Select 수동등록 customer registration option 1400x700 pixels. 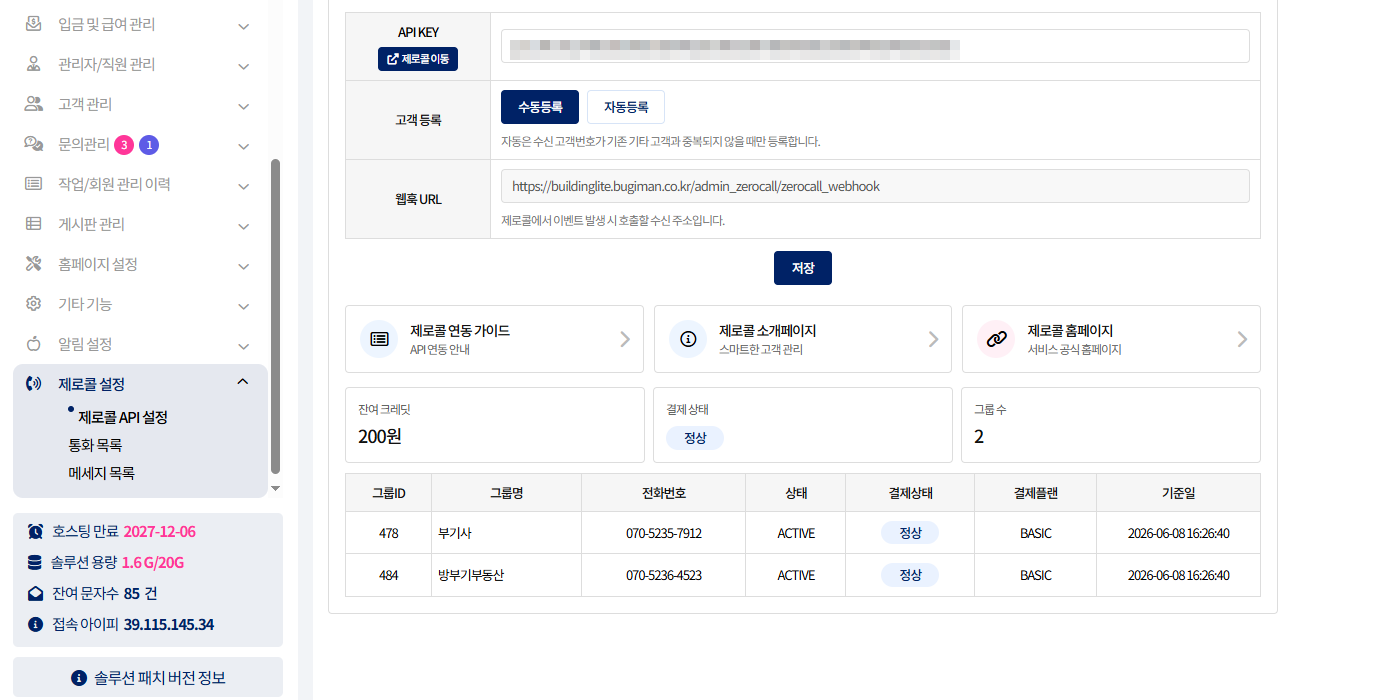(x=540, y=107)
